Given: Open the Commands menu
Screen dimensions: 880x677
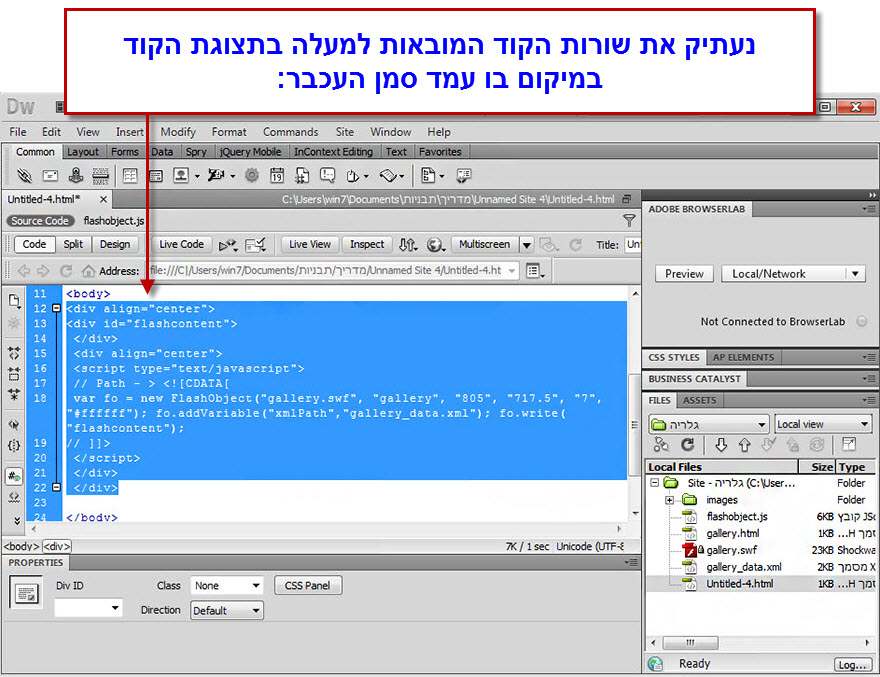Looking at the screenshot, I should click(290, 132).
